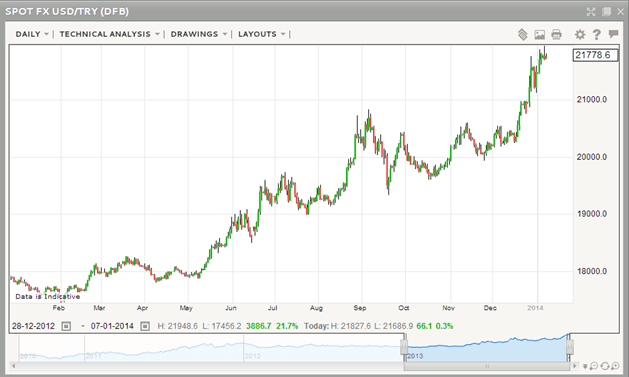This screenshot has height=377, width=629.
Task: Click the green period percentage 21.7%
Action: click(x=287, y=326)
